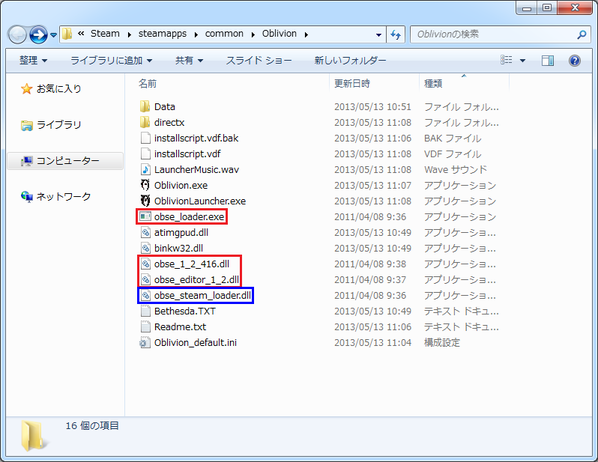The height and width of the screenshot is (462, 598).
Task: Sort by the 名前 column header
Action: 147,83
